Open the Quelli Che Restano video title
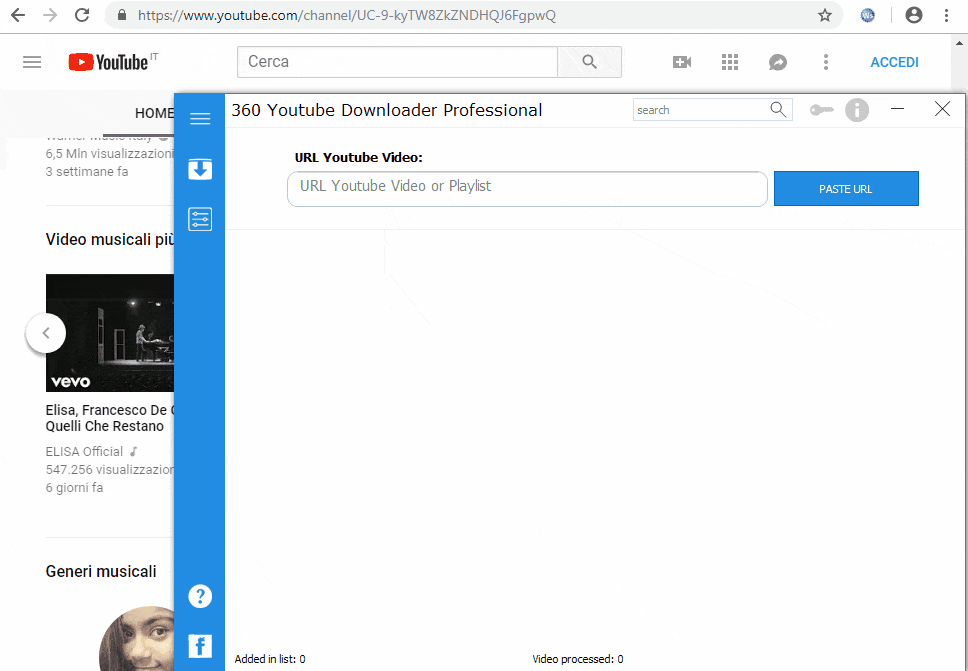Screen dimensions: 968x671 (110, 418)
